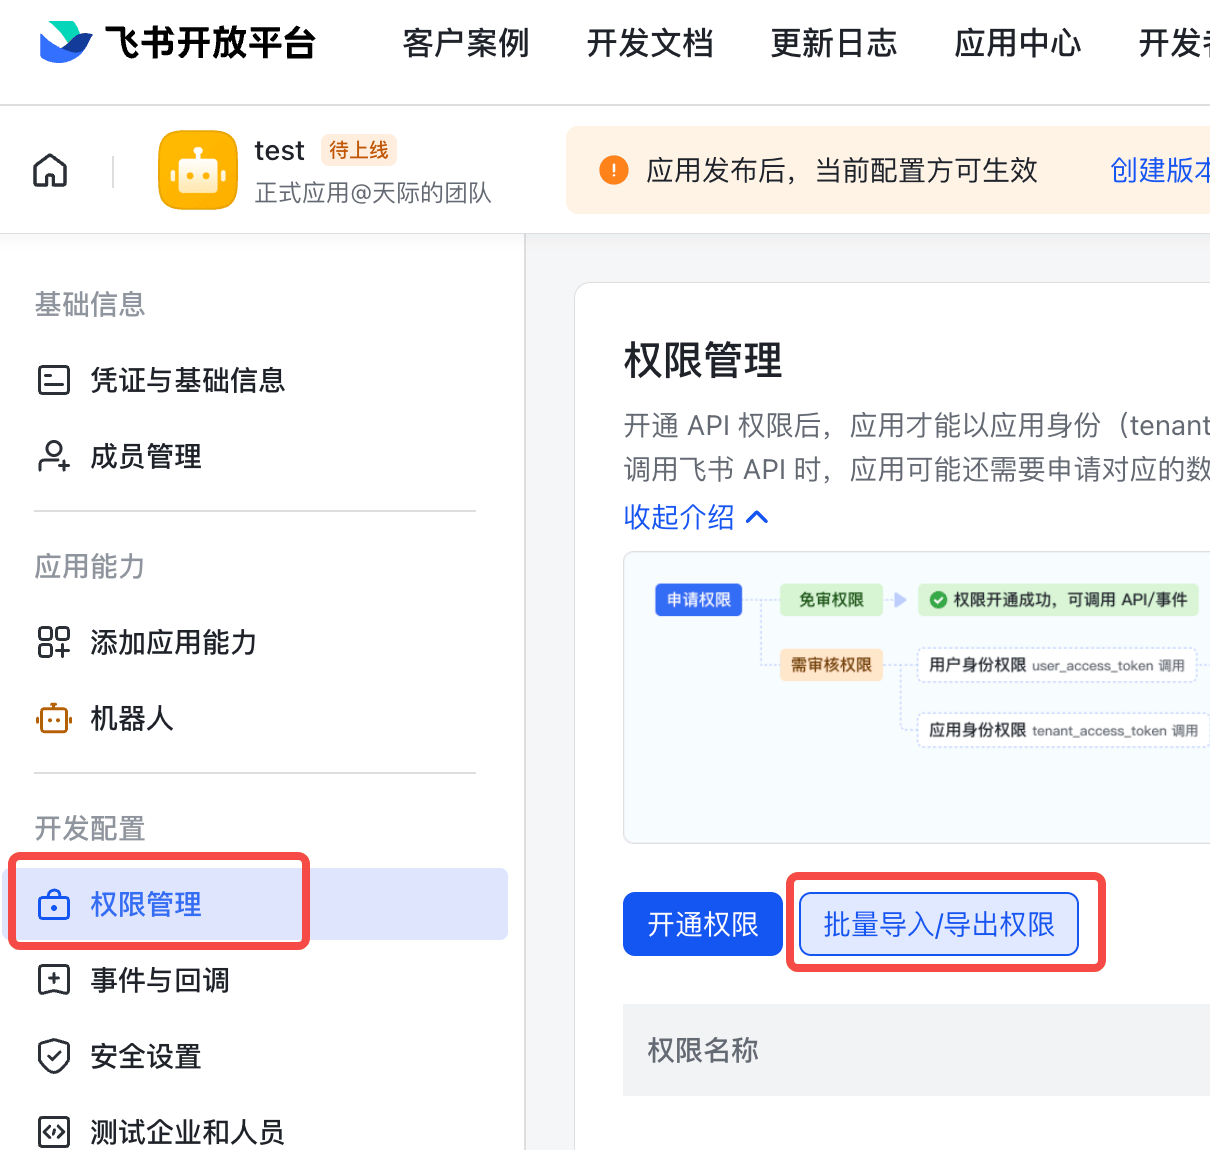
Task: Click the test enterprise code icon
Action: pos(54,1132)
